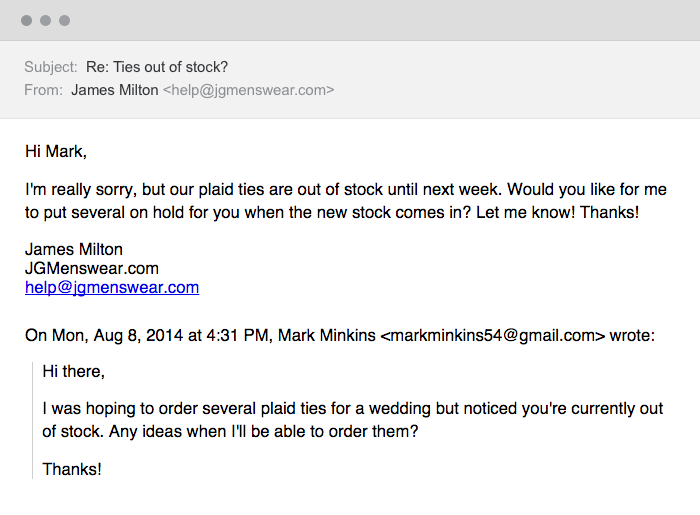This screenshot has width=700, height=515.
Task: Click the first gray window dot (close)
Action: [26, 21]
